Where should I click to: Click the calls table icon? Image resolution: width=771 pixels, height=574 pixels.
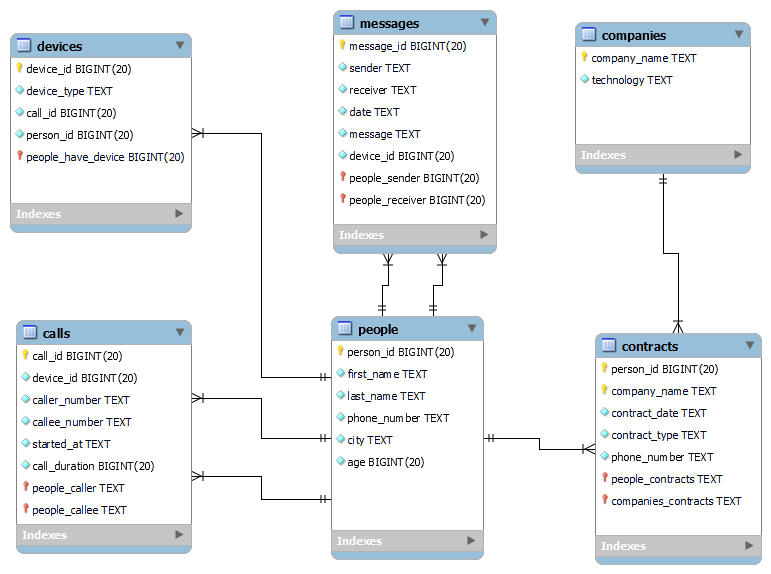[x=31, y=333]
